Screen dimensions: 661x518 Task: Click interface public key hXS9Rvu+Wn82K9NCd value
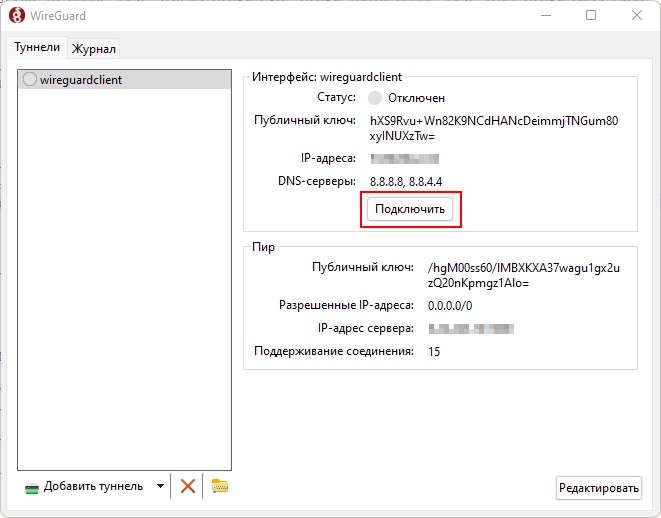click(x=494, y=129)
